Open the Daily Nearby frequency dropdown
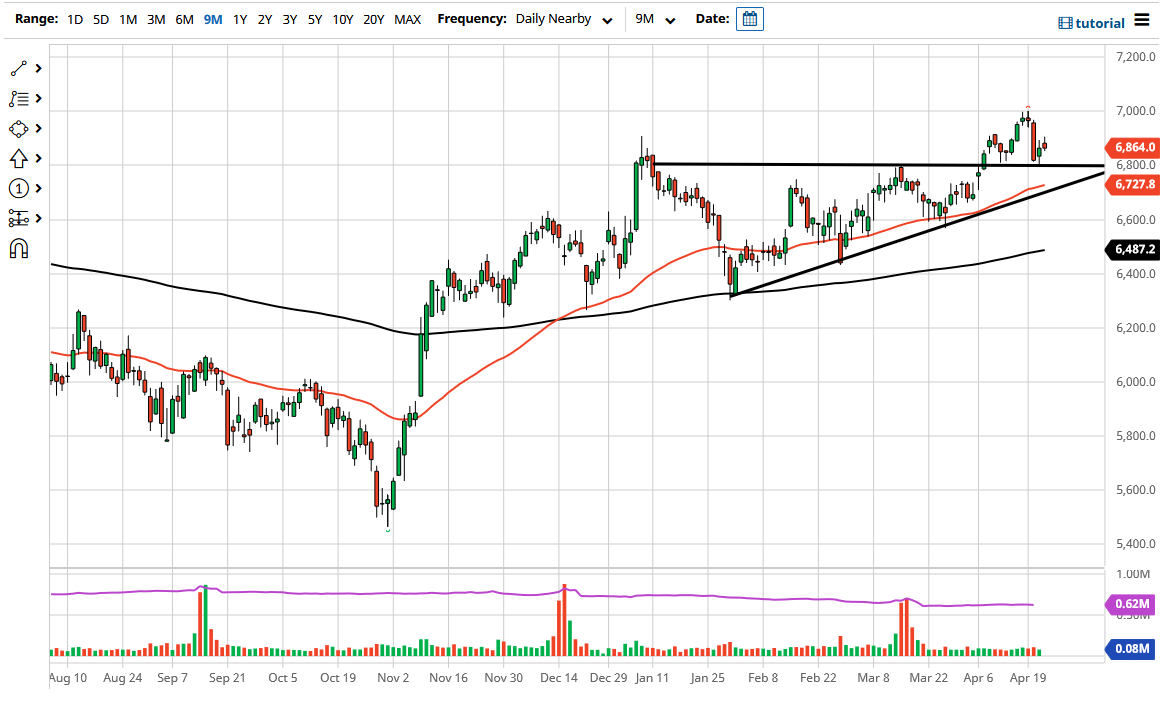The height and width of the screenshot is (702, 1163). 565,19
